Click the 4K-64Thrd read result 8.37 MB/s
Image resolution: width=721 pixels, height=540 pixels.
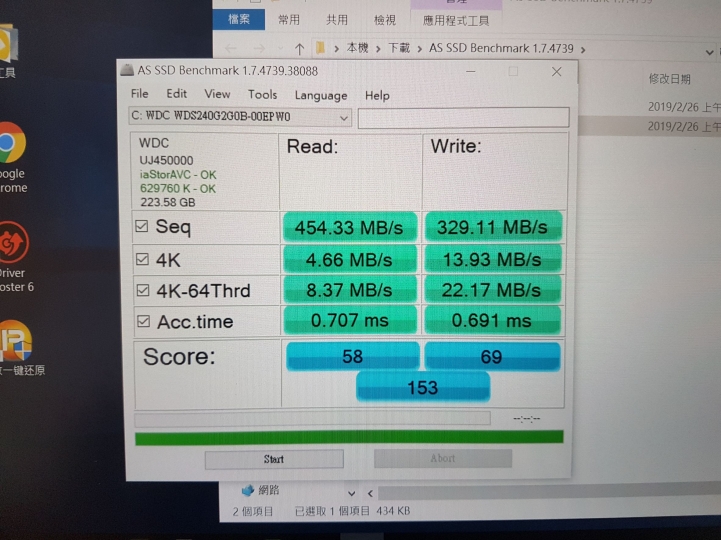pyautogui.click(x=349, y=290)
